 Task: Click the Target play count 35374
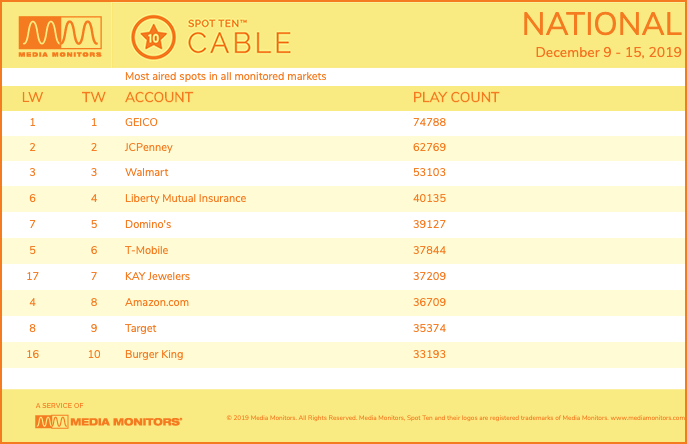tap(429, 328)
